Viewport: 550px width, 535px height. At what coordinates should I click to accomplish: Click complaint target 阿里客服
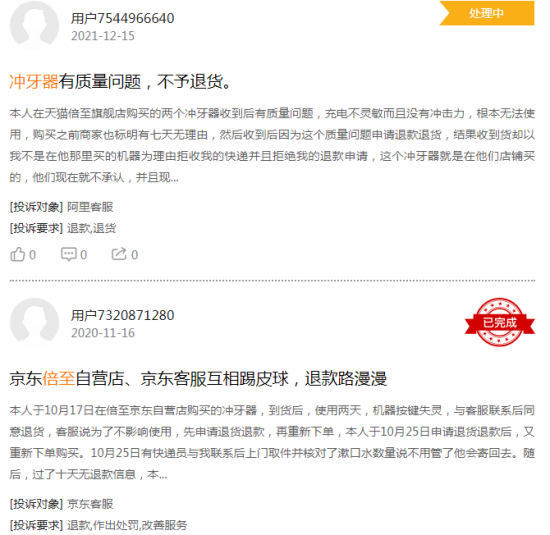click(x=90, y=207)
